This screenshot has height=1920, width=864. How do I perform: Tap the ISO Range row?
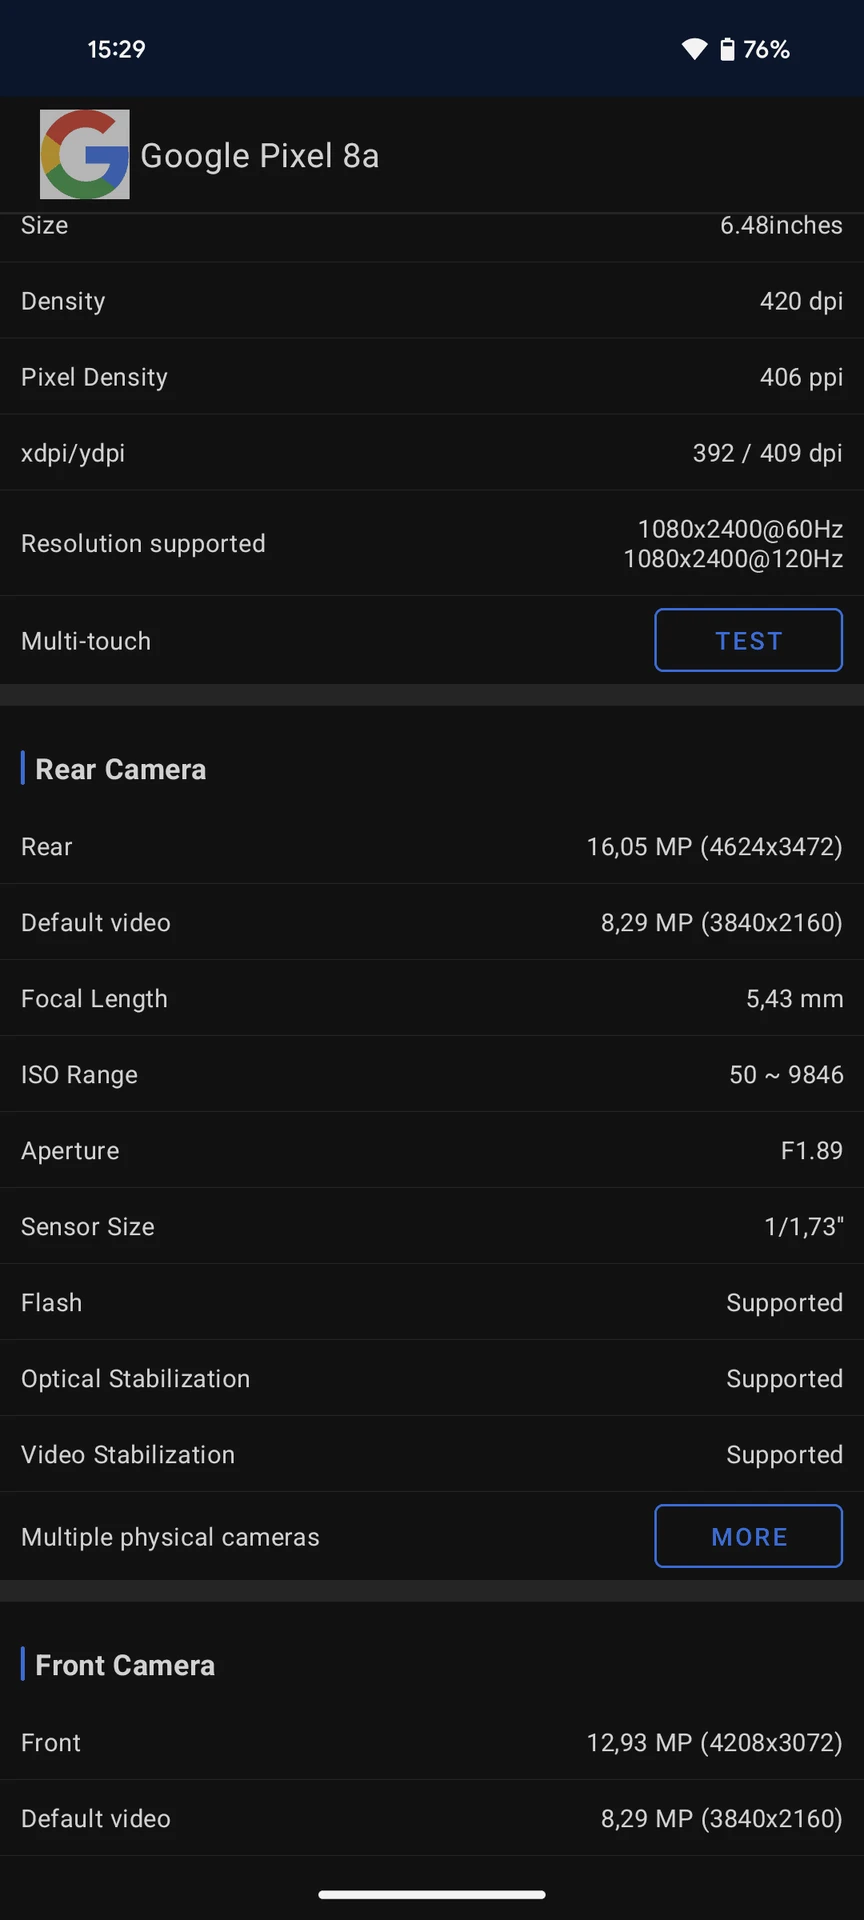432,1074
